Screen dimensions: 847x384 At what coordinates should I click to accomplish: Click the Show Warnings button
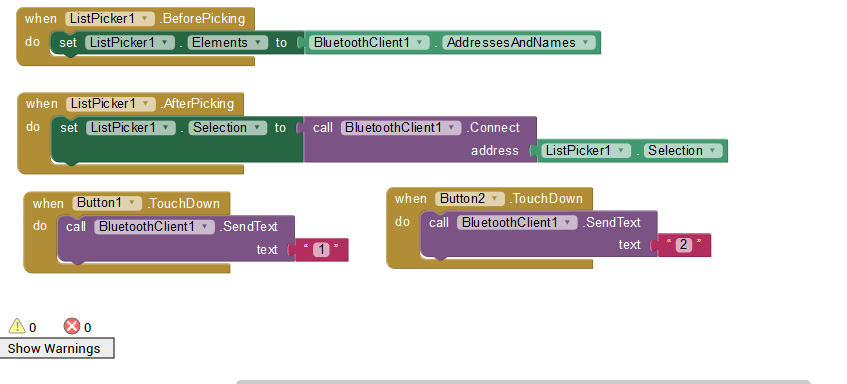(57, 348)
